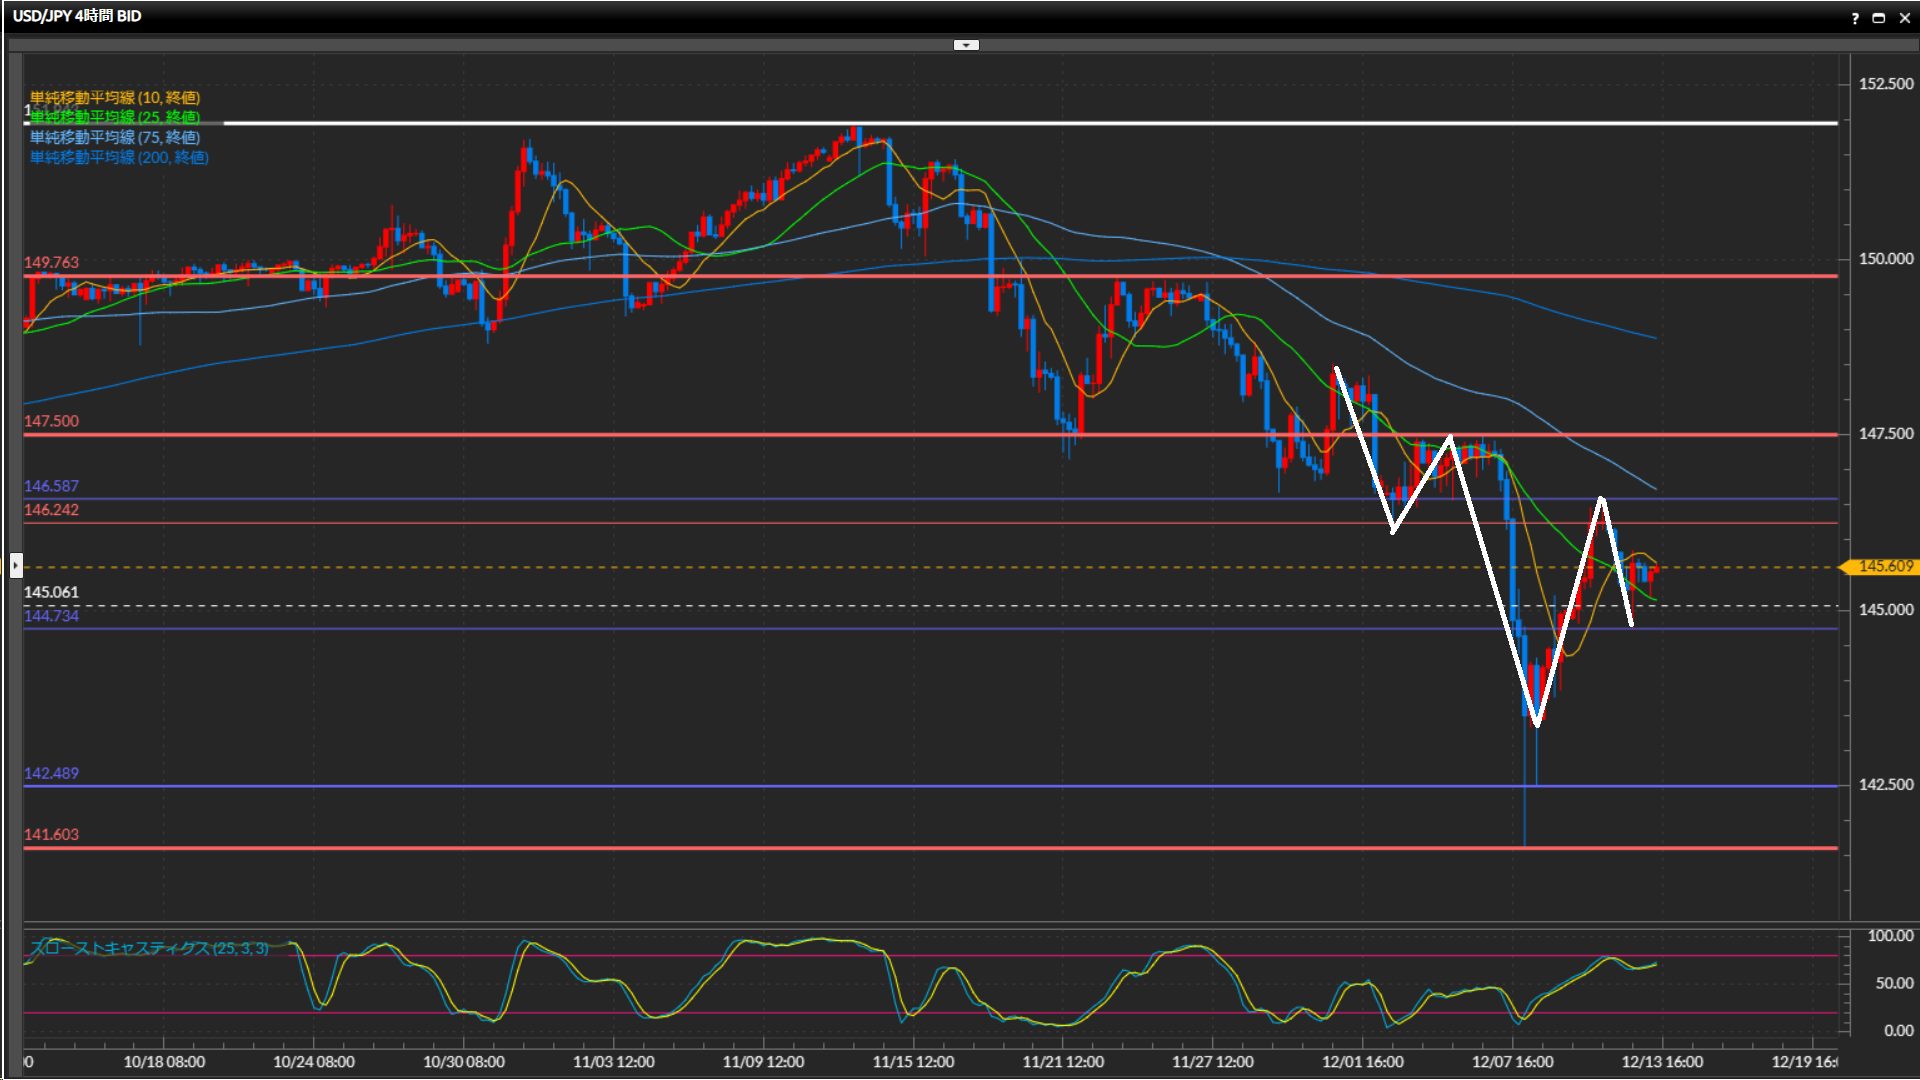1920x1080 pixels.
Task: Close the USD/JPY chart window
Action: coord(1904,18)
